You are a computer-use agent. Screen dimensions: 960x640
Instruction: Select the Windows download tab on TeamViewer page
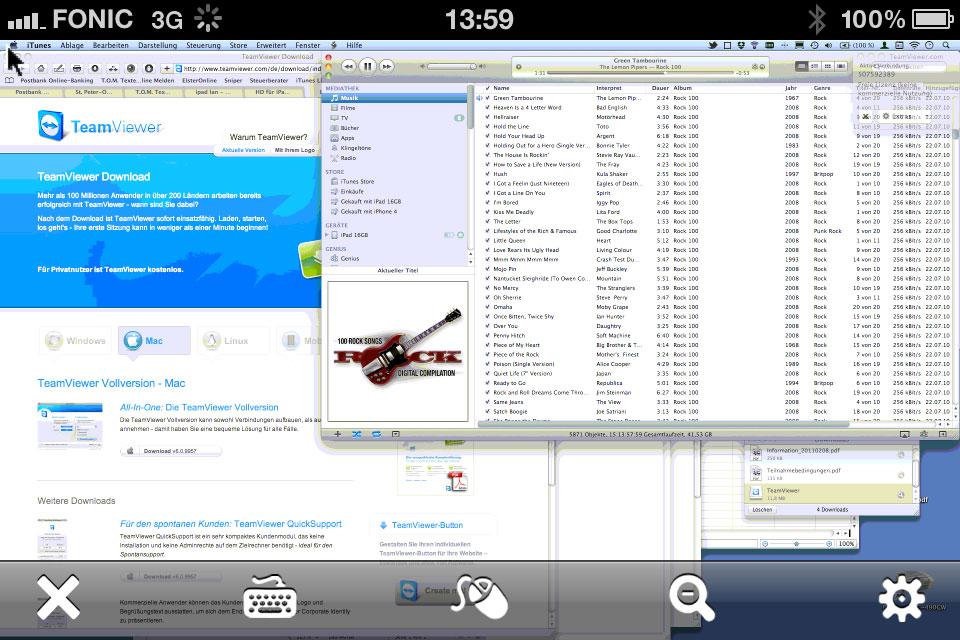75,341
